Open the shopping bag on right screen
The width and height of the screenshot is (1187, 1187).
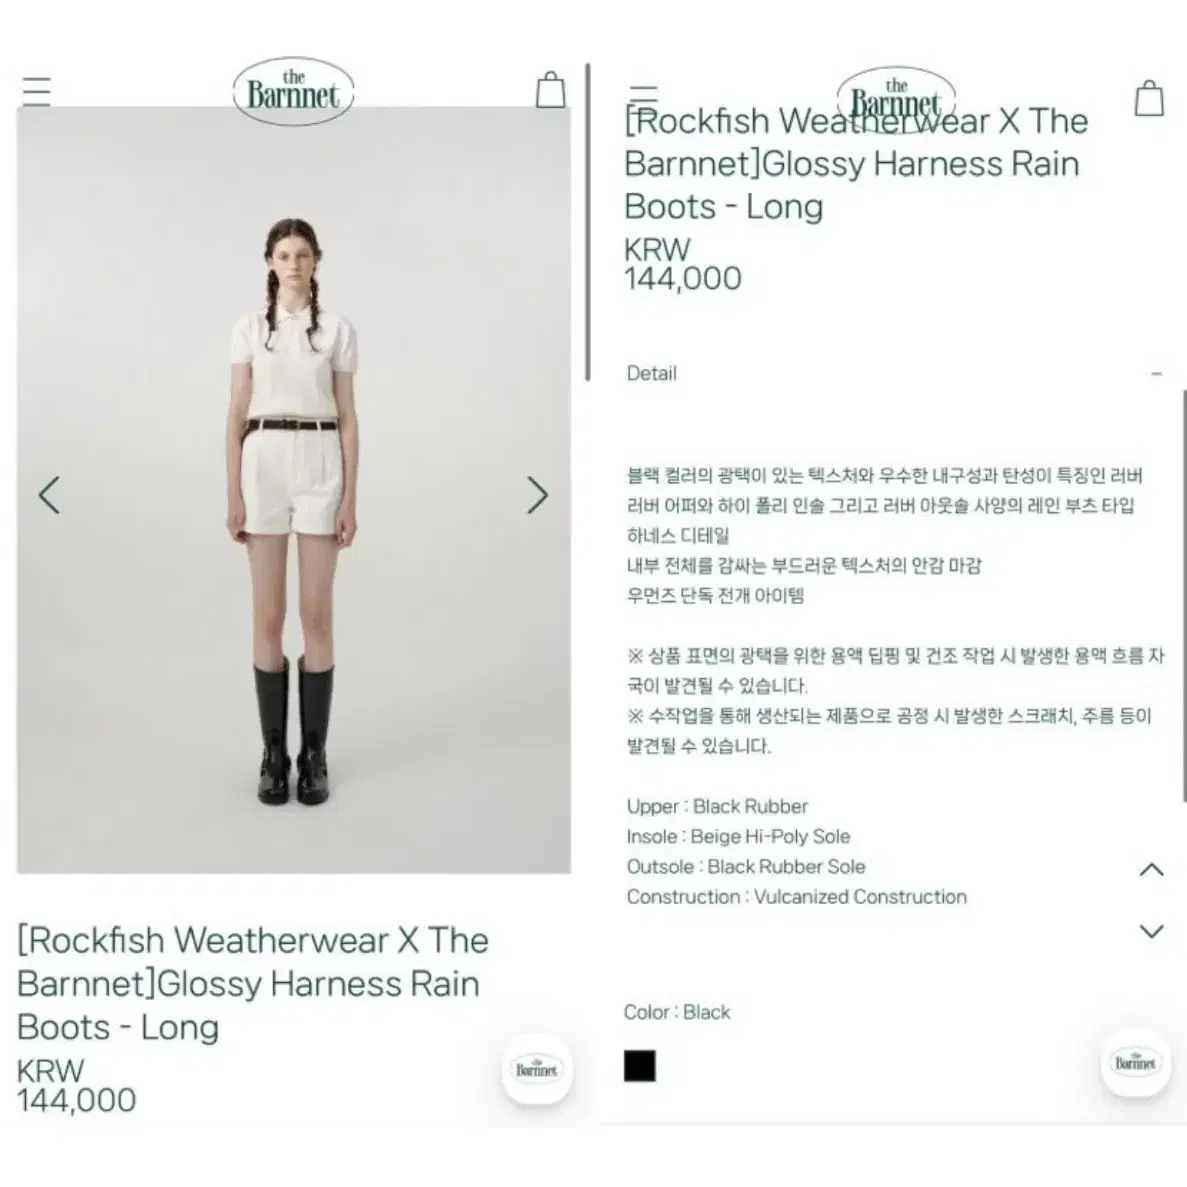1148,98
